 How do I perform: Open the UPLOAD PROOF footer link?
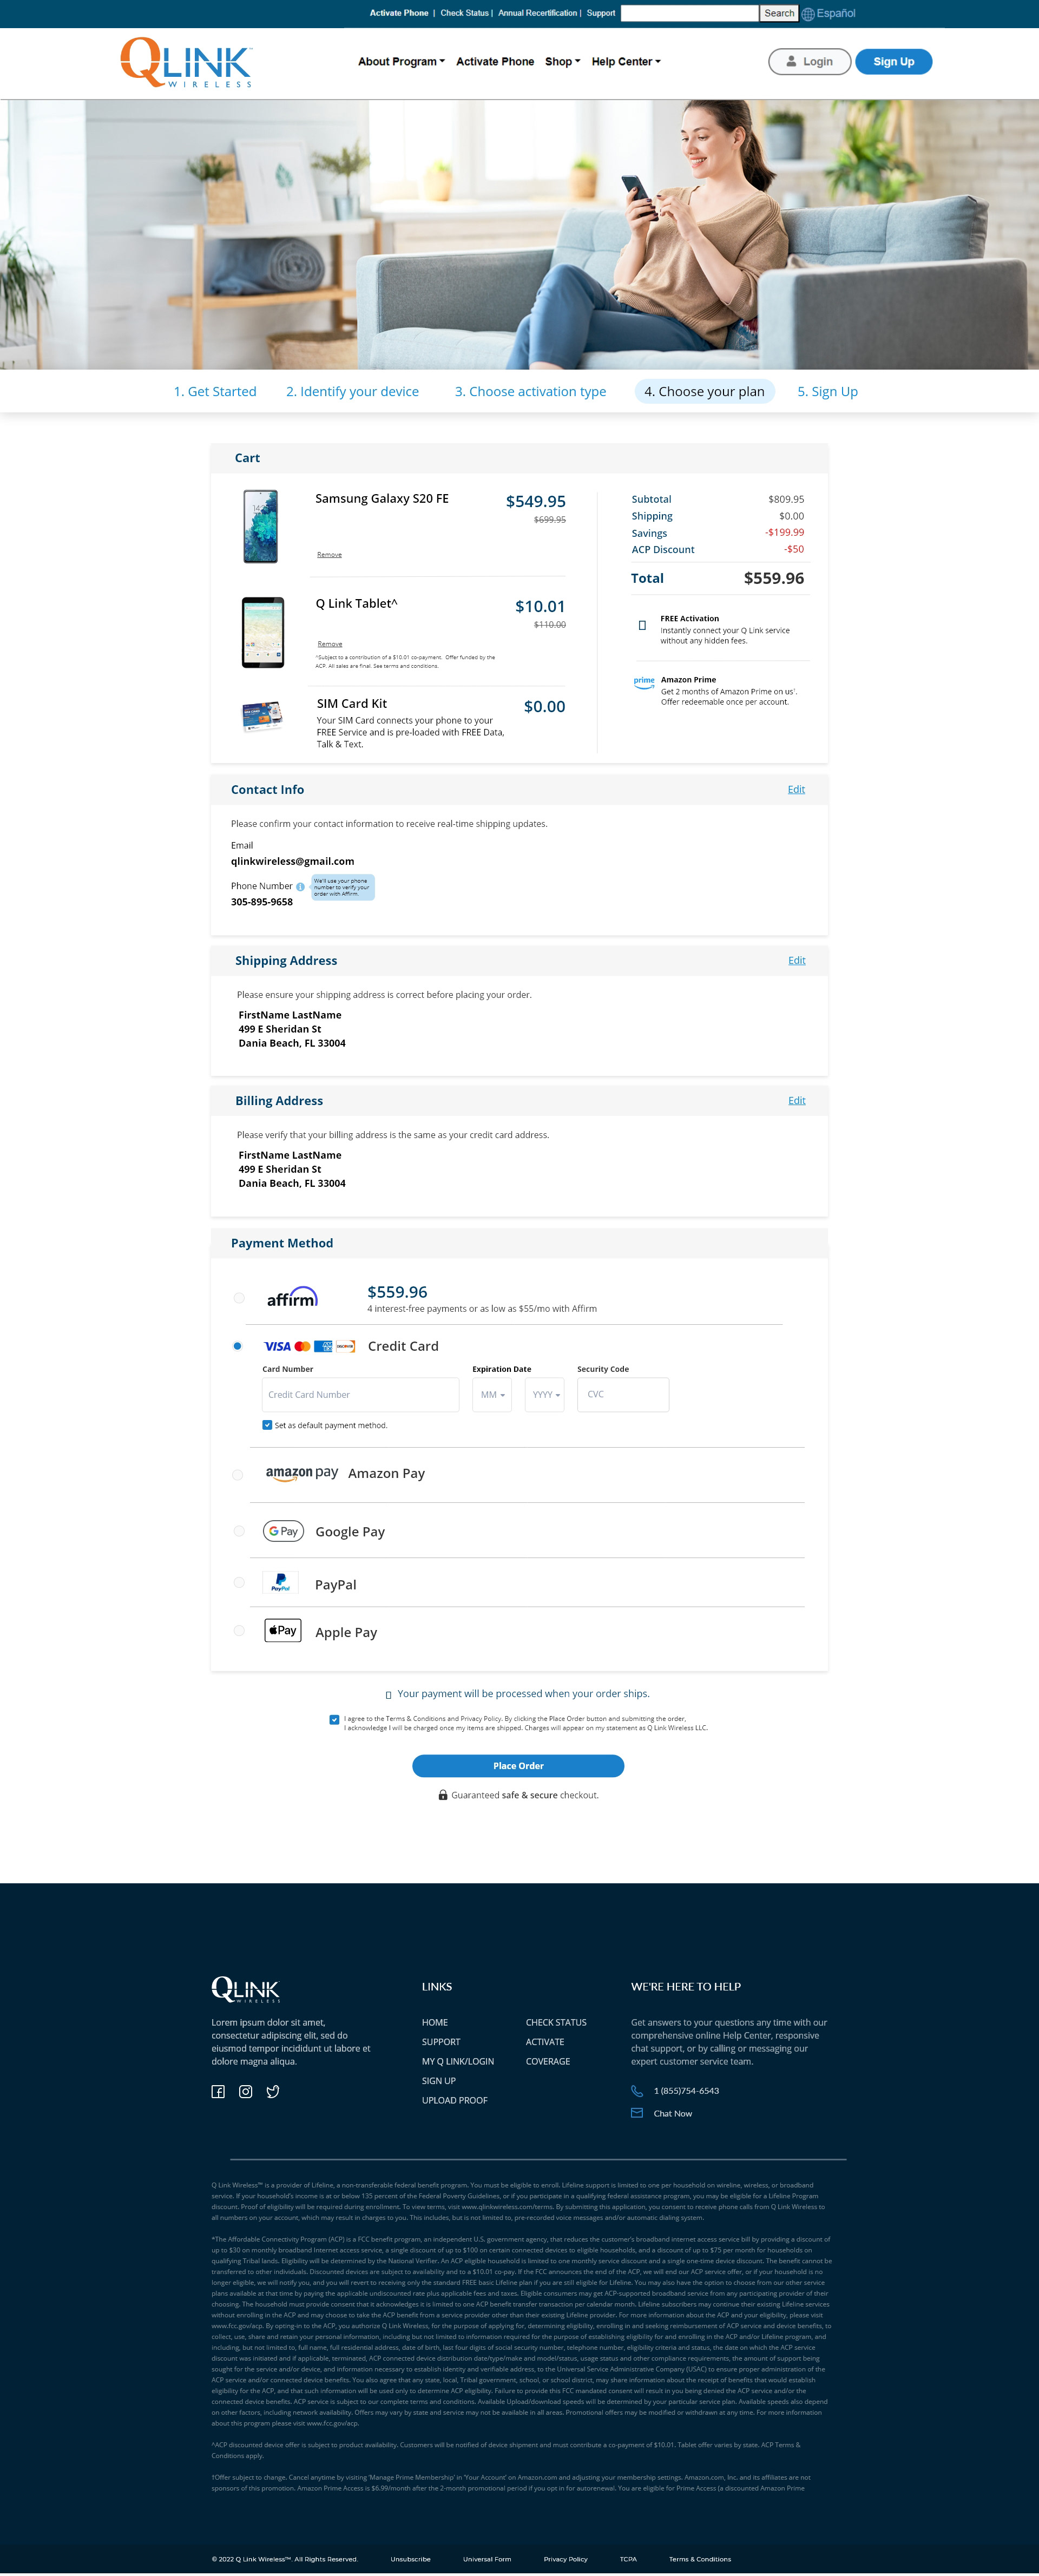(455, 2100)
